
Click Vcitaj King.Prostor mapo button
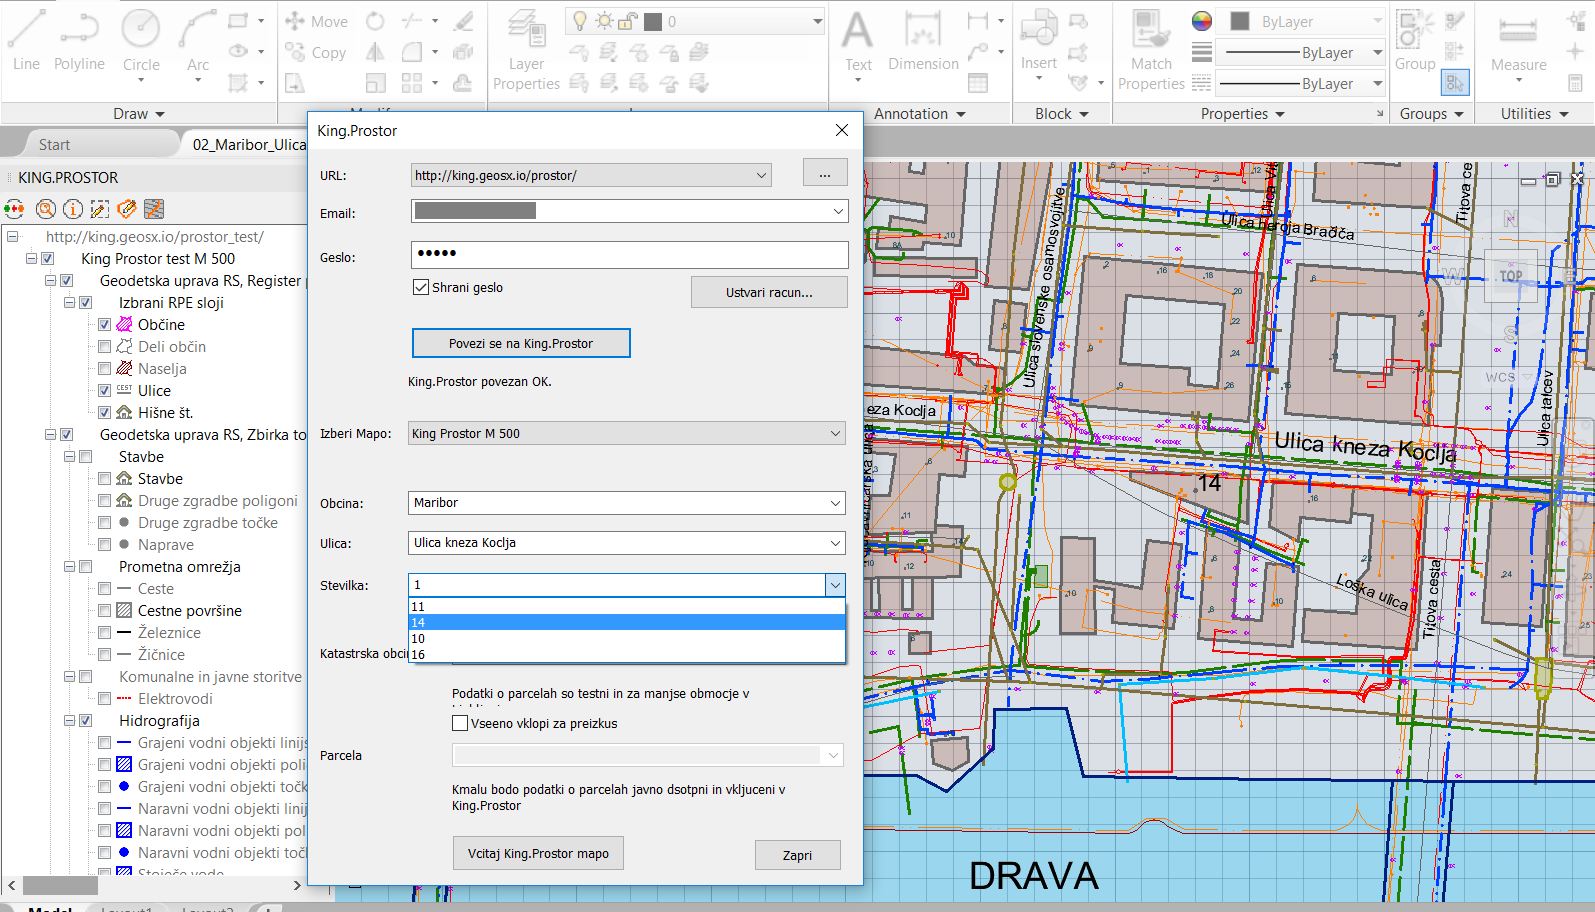(x=538, y=853)
